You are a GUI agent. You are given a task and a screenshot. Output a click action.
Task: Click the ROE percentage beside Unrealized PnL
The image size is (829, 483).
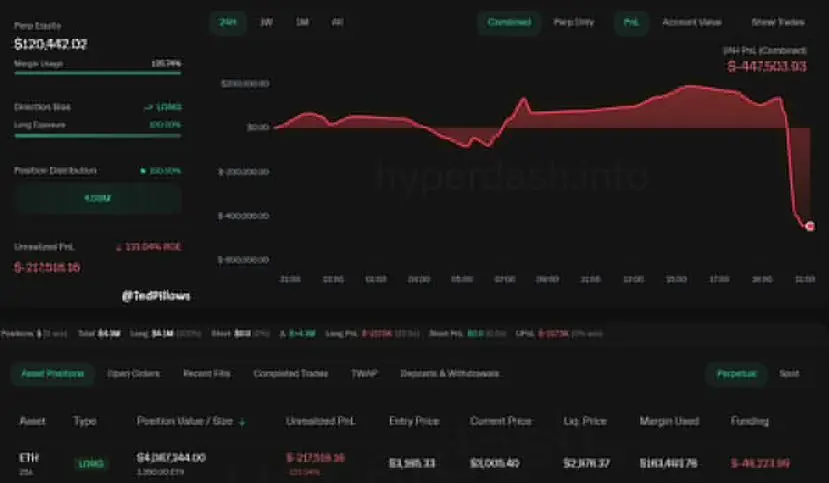149,247
